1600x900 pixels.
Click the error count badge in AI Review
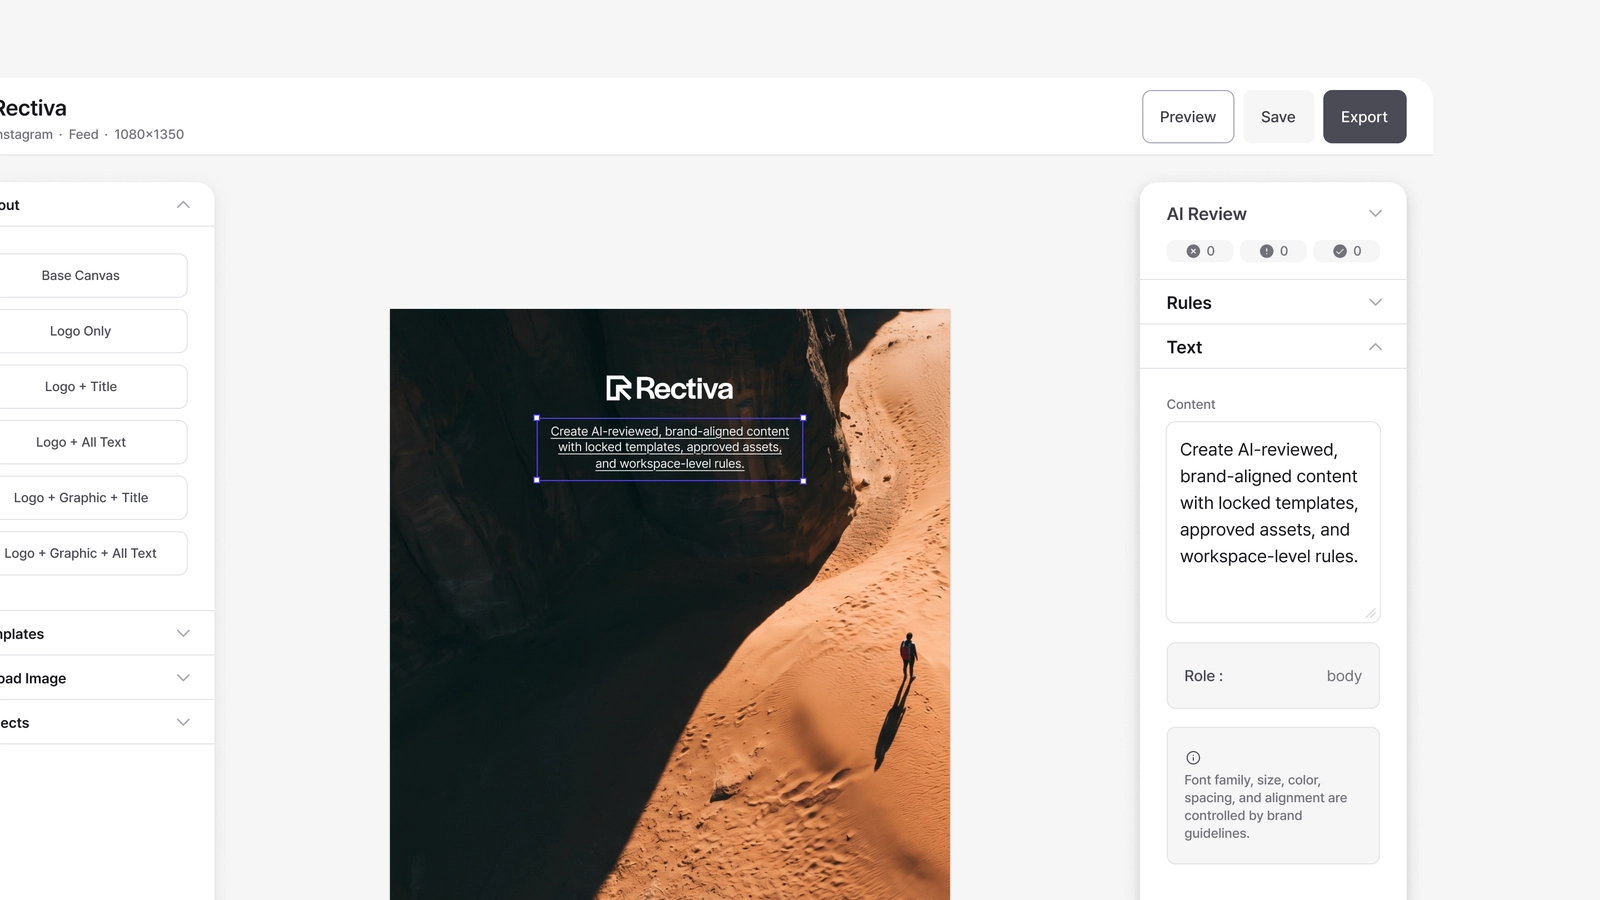(x=1200, y=251)
